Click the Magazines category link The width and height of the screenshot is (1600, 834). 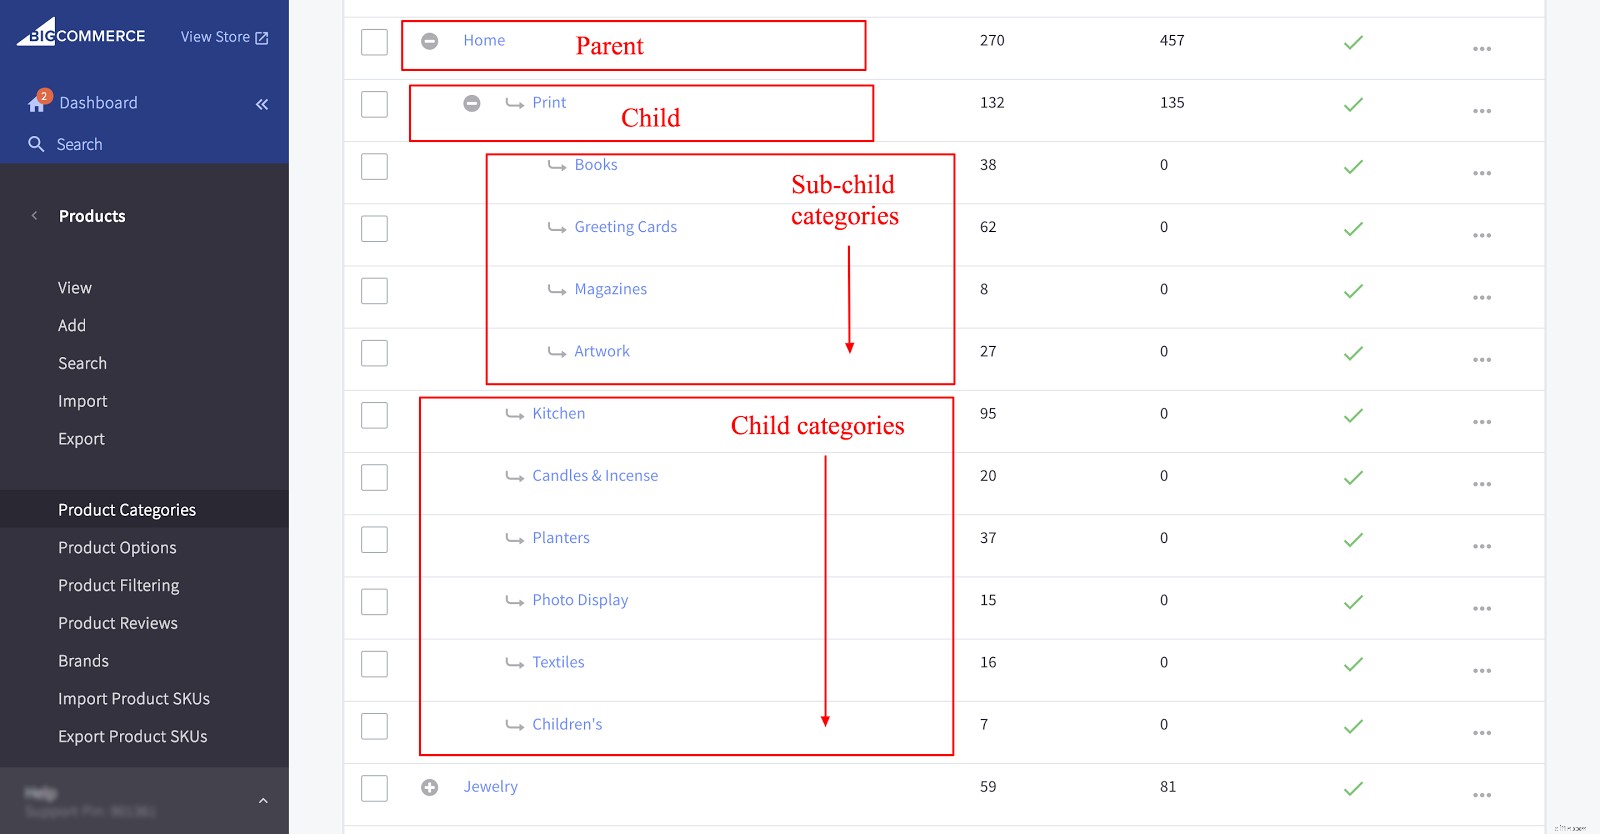[x=609, y=288]
